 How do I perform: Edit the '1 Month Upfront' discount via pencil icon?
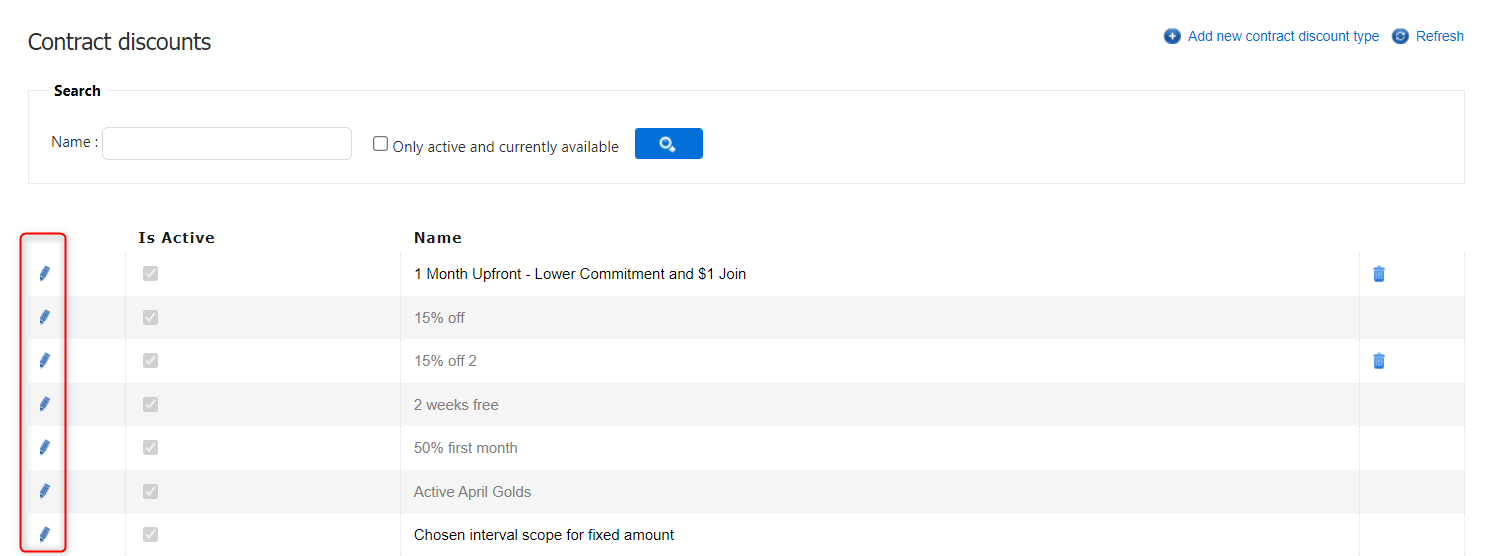pyautogui.click(x=44, y=273)
